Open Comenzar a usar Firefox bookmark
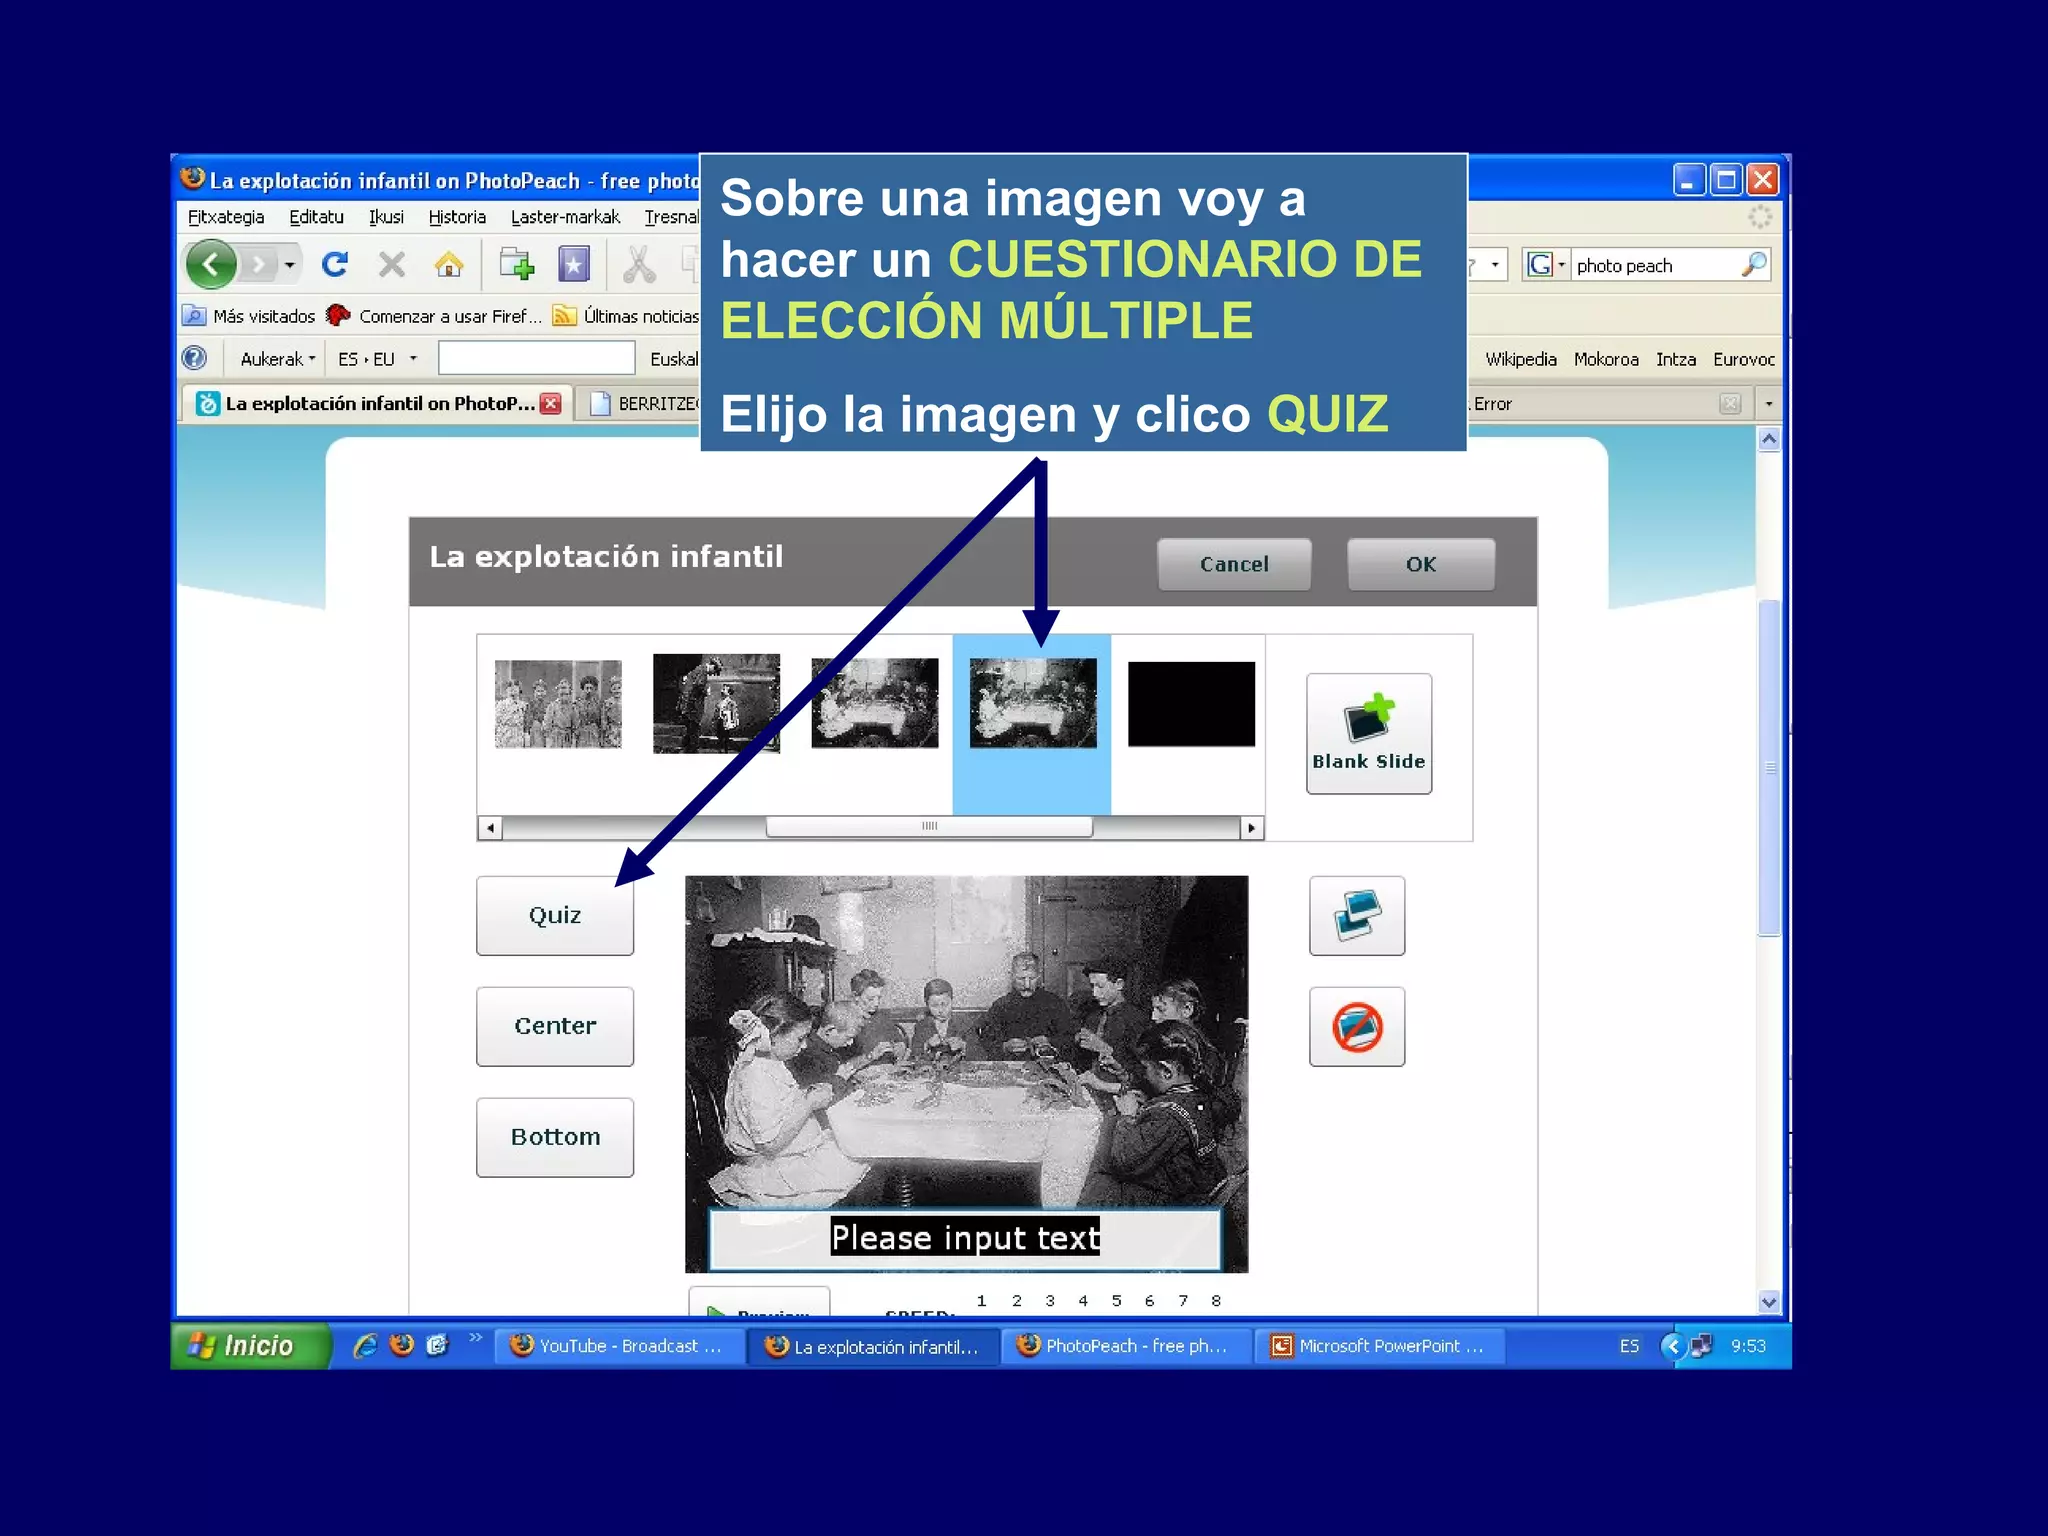This screenshot has height=1536, width=2048. pyautogui.click(x=435, y=316)
